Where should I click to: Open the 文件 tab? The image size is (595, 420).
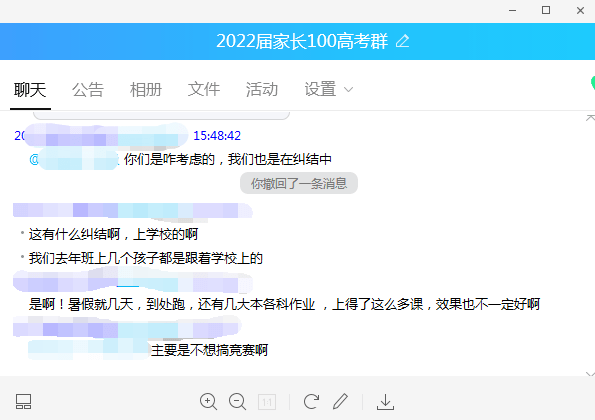[204, 90]
